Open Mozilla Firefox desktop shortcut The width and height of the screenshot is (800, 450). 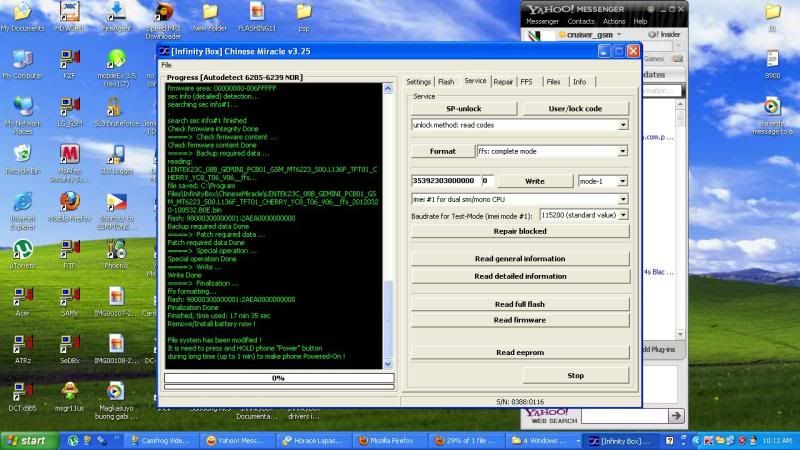[69, 207]
